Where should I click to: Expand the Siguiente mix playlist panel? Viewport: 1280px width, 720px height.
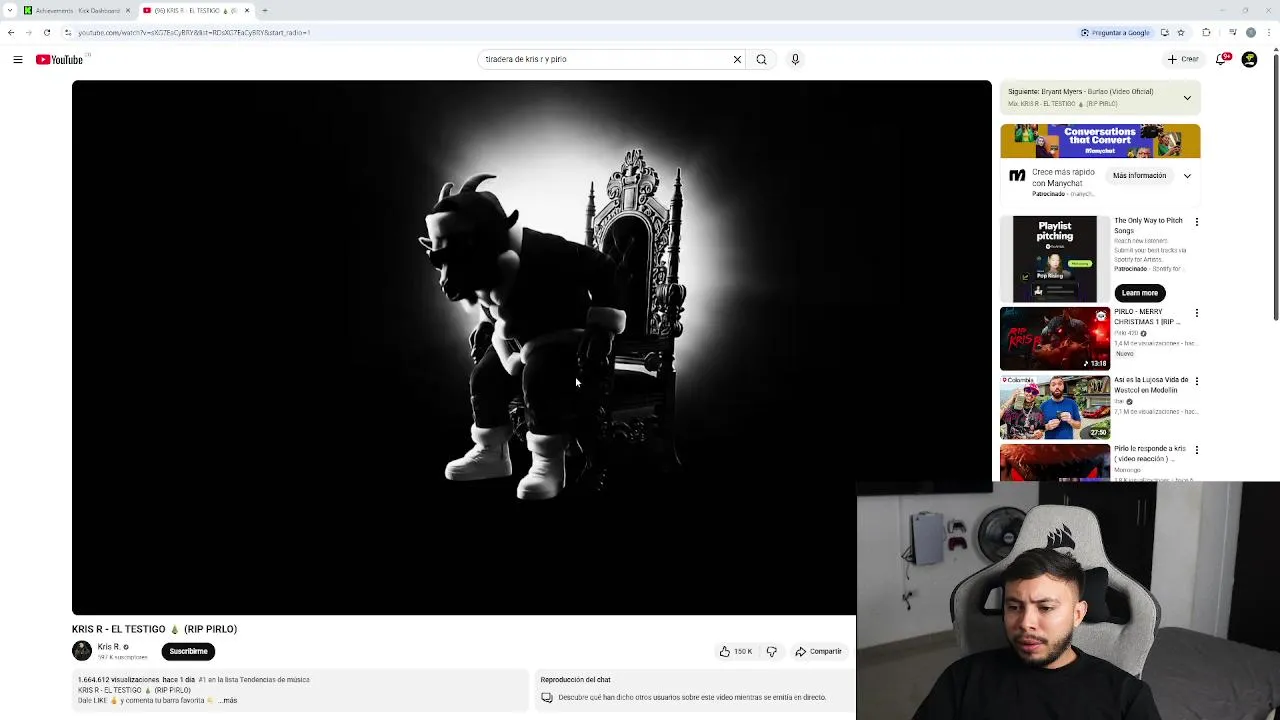[x=1187, y=98]
